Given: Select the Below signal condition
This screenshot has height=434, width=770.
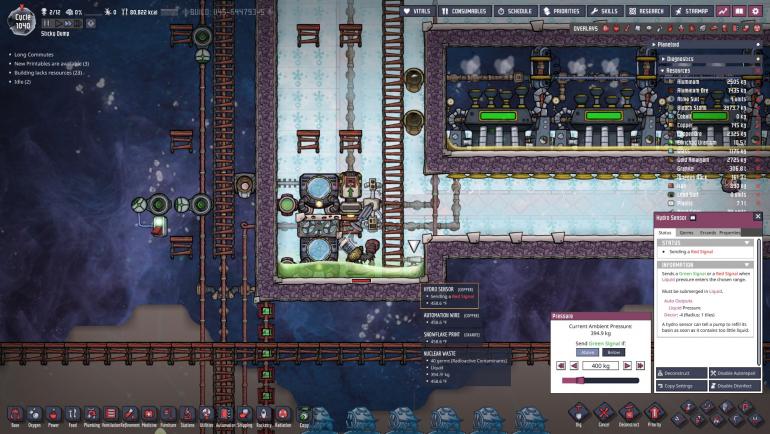Looking at the screenshot, I should point(614,352).
